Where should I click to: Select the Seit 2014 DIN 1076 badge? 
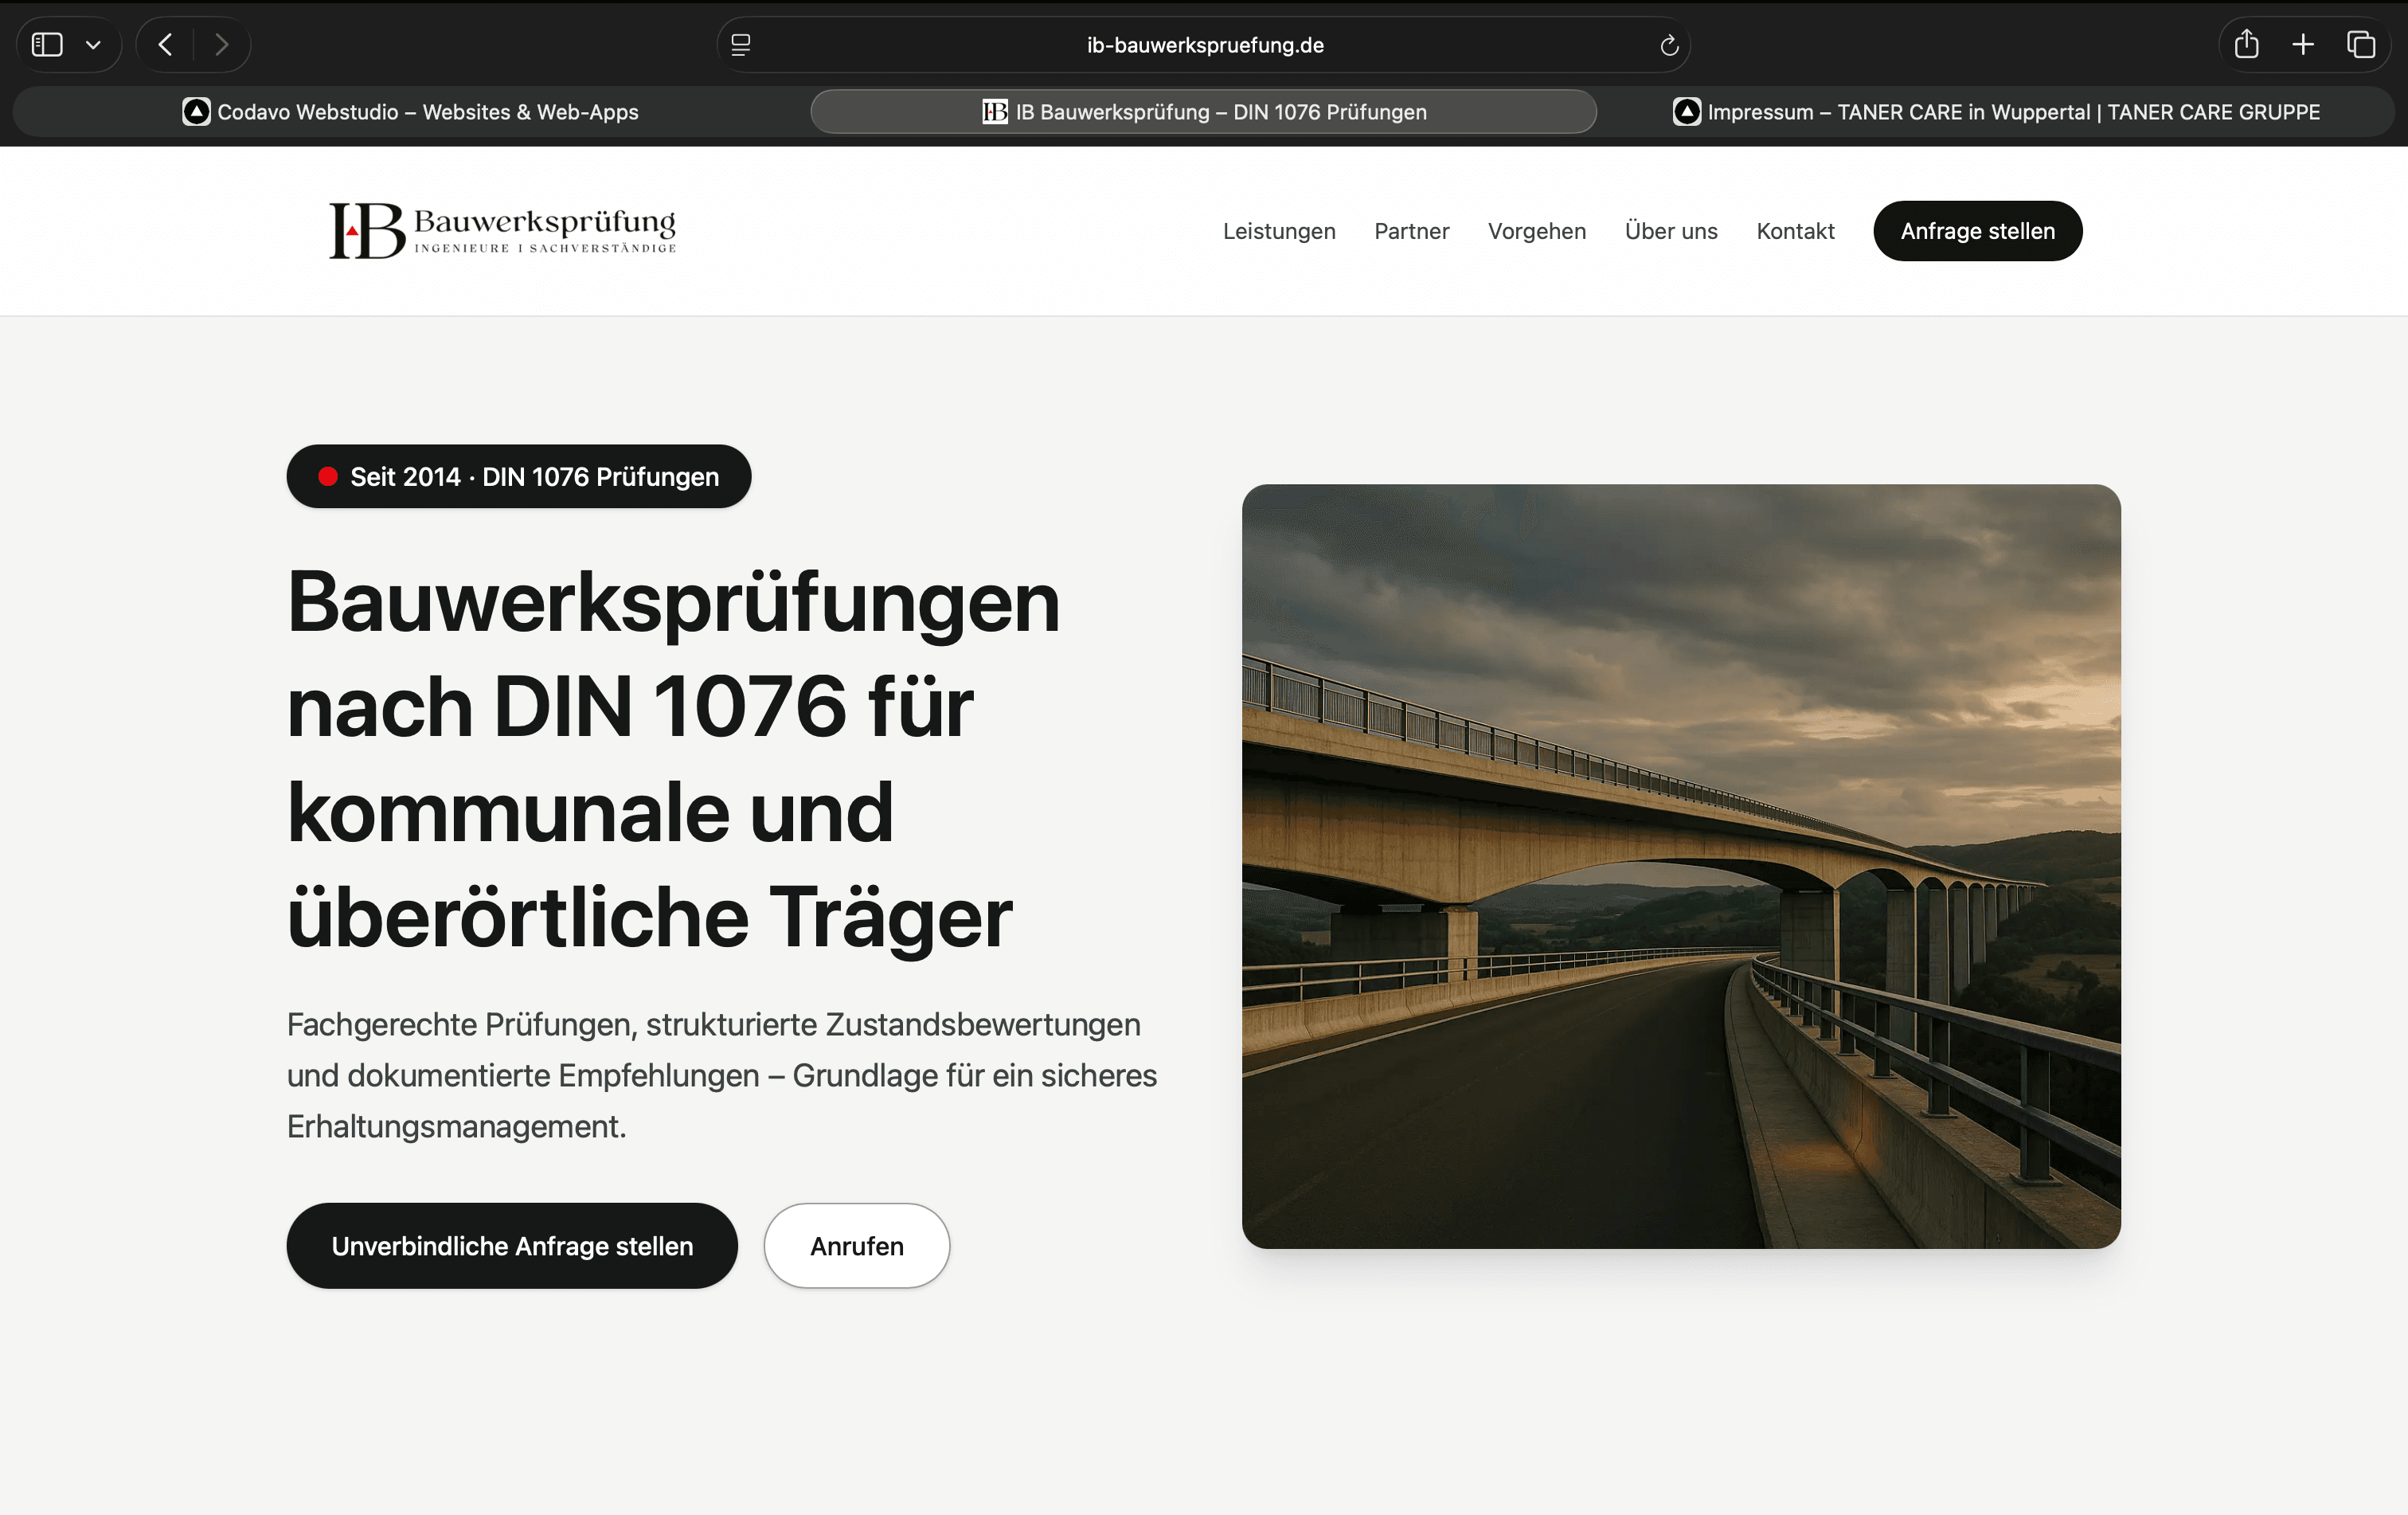click(x=518, y=477)
